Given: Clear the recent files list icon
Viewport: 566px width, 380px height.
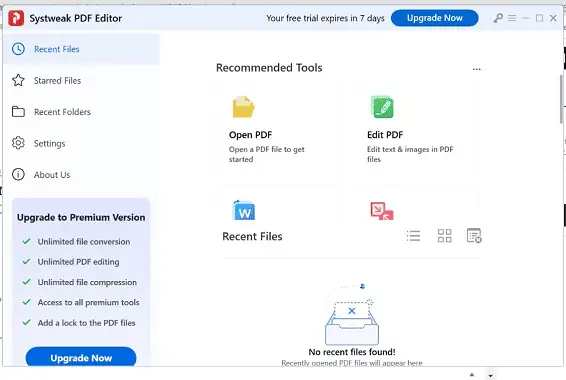Looking at the screenshot, I should [474, 236].
